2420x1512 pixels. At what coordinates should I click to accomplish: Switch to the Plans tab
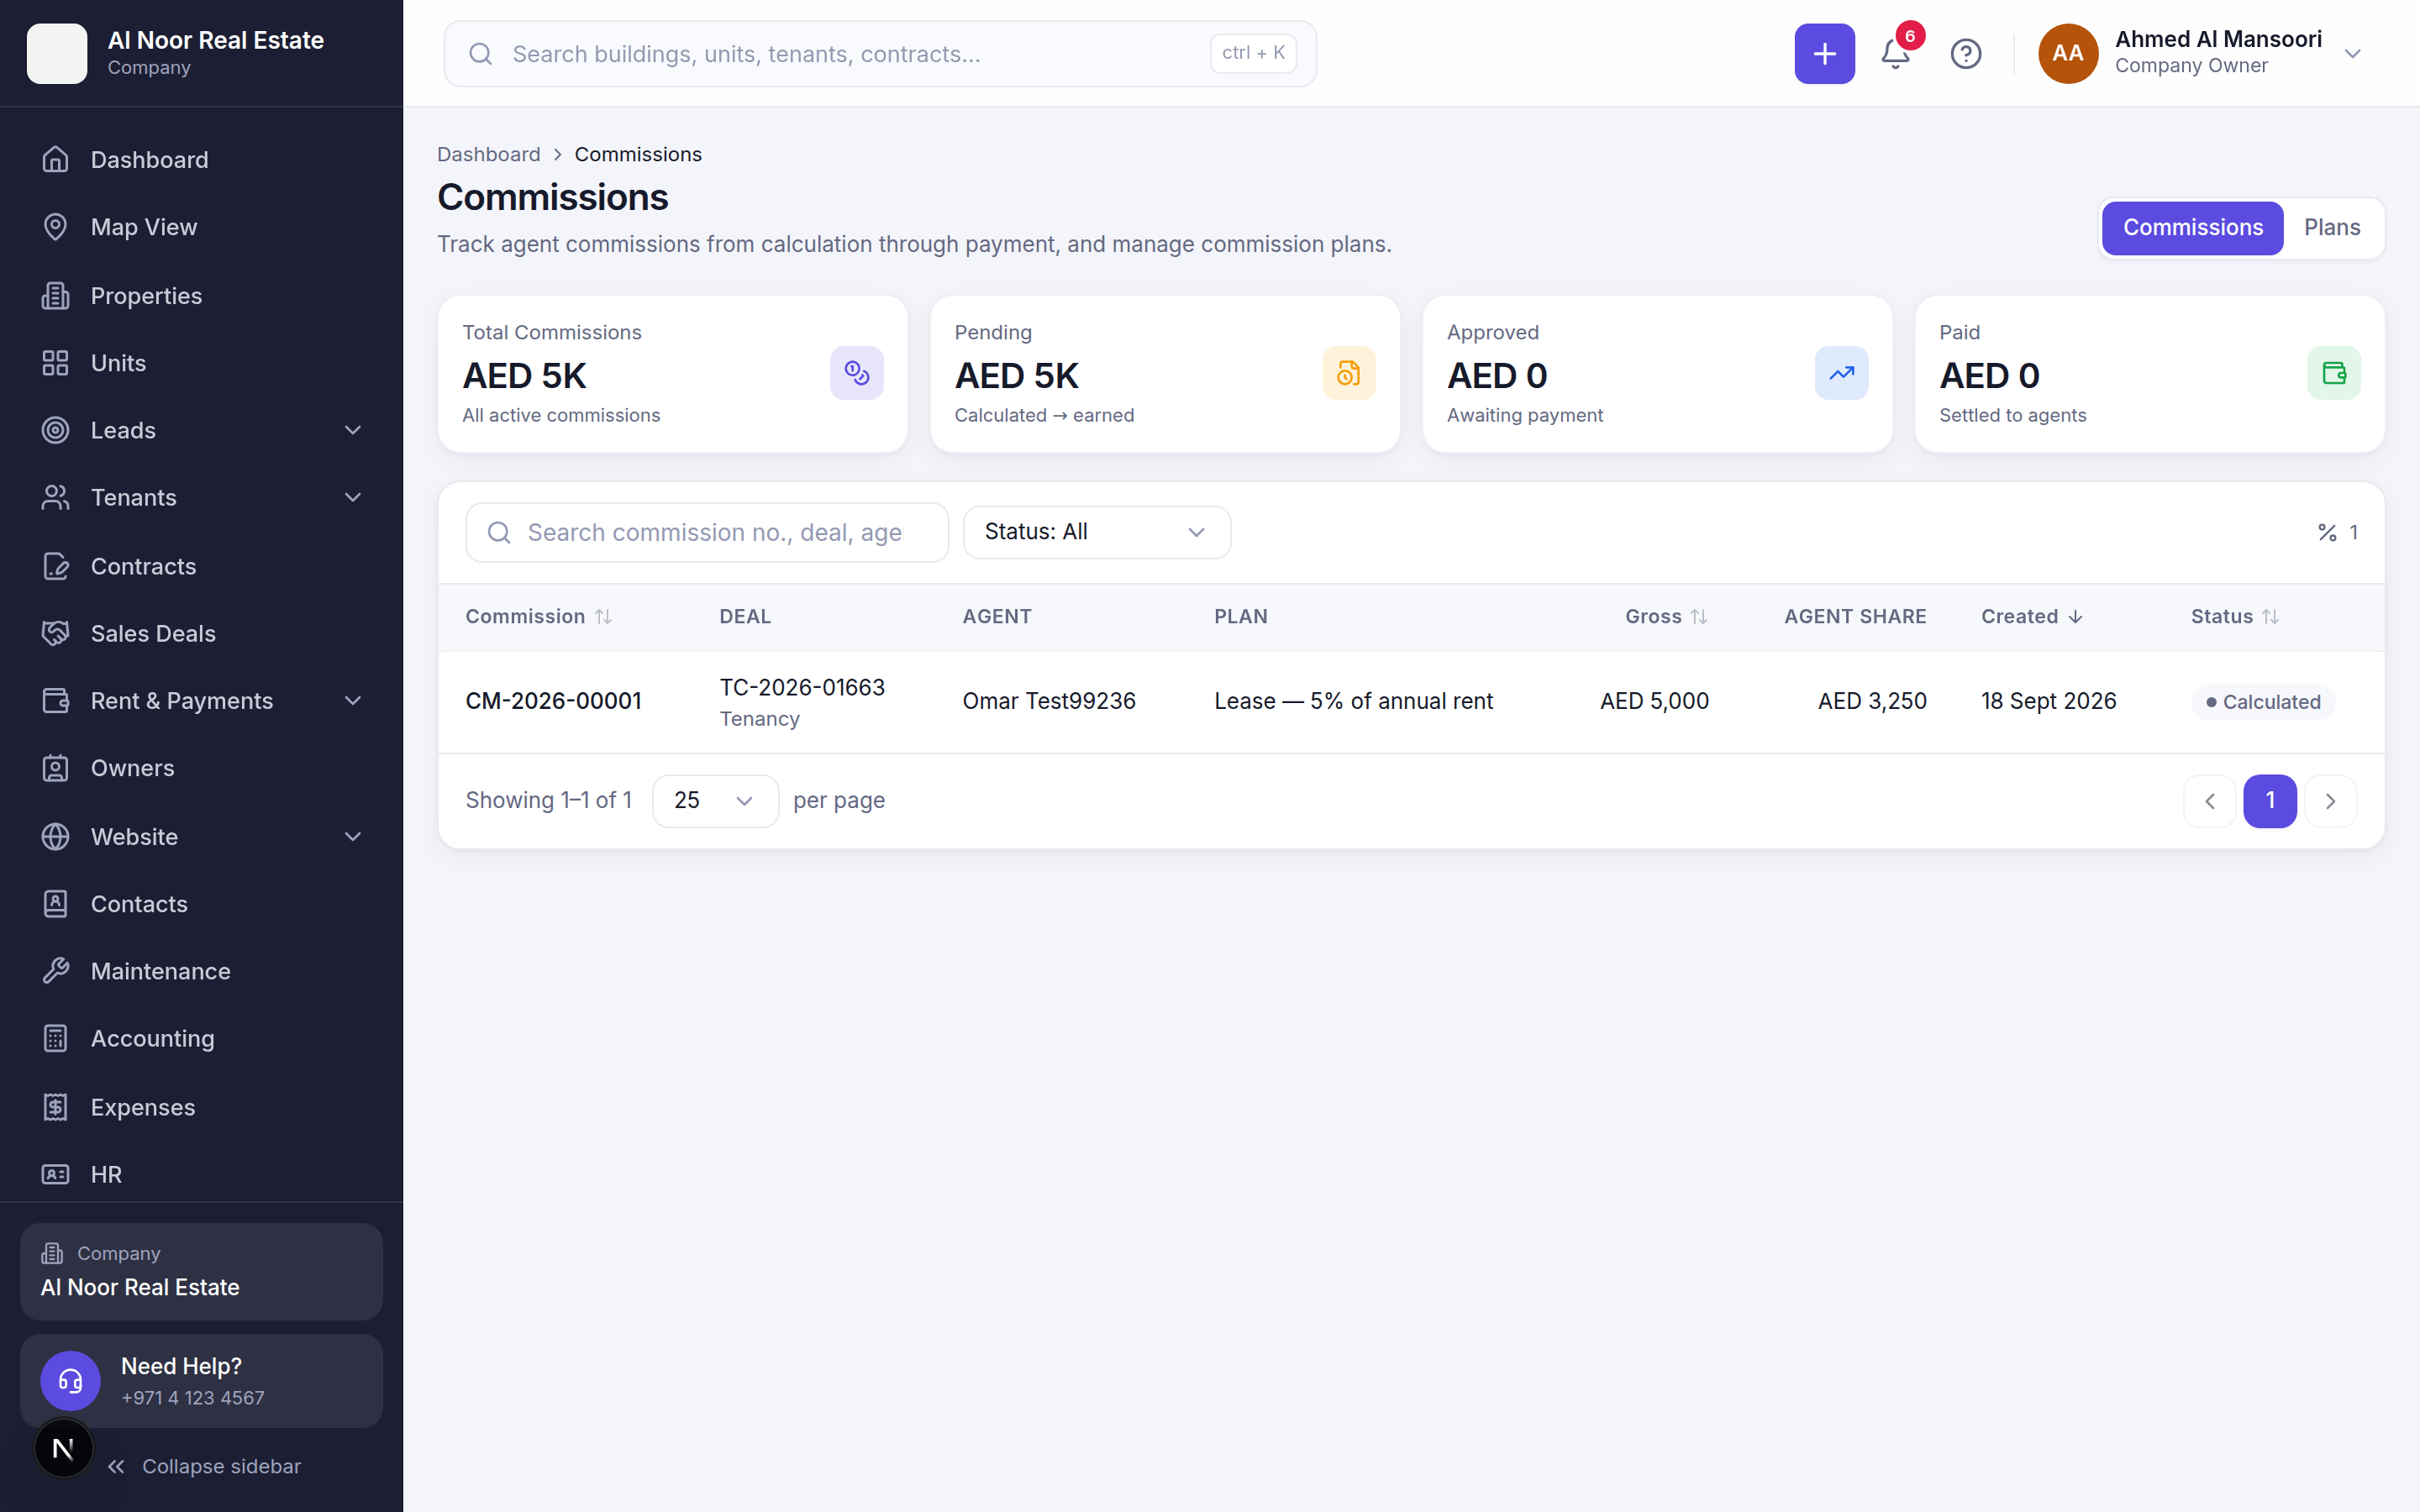(x=2331, y=228)
